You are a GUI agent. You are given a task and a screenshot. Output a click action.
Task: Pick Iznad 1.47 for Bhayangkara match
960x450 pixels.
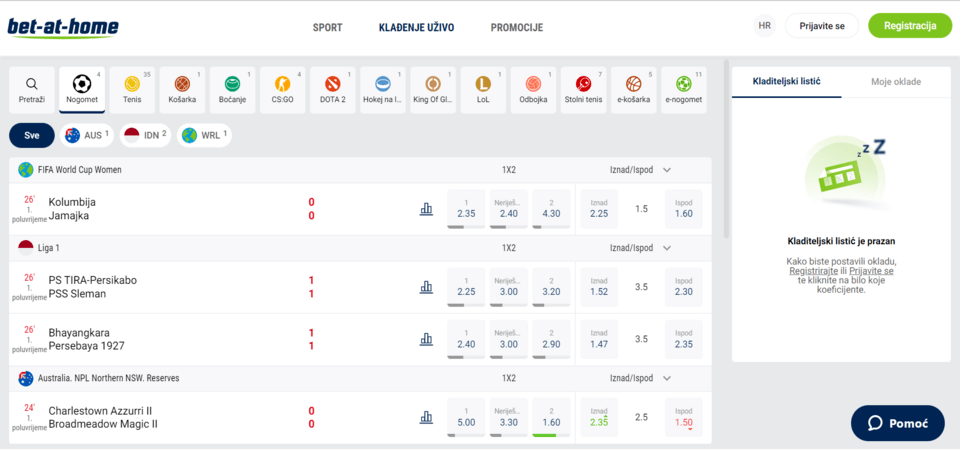pyautogui.click(x=599, y=340)
